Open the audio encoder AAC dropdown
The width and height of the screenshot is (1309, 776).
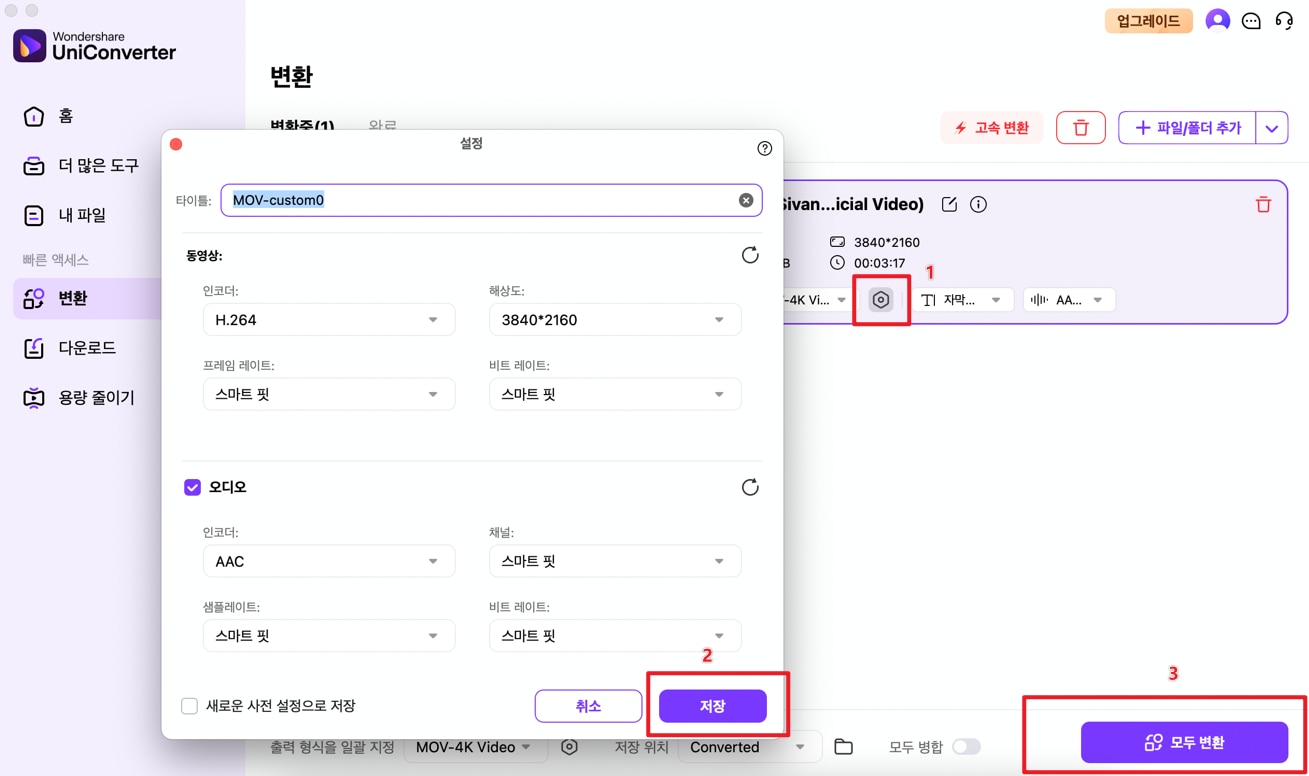point(329,561)
